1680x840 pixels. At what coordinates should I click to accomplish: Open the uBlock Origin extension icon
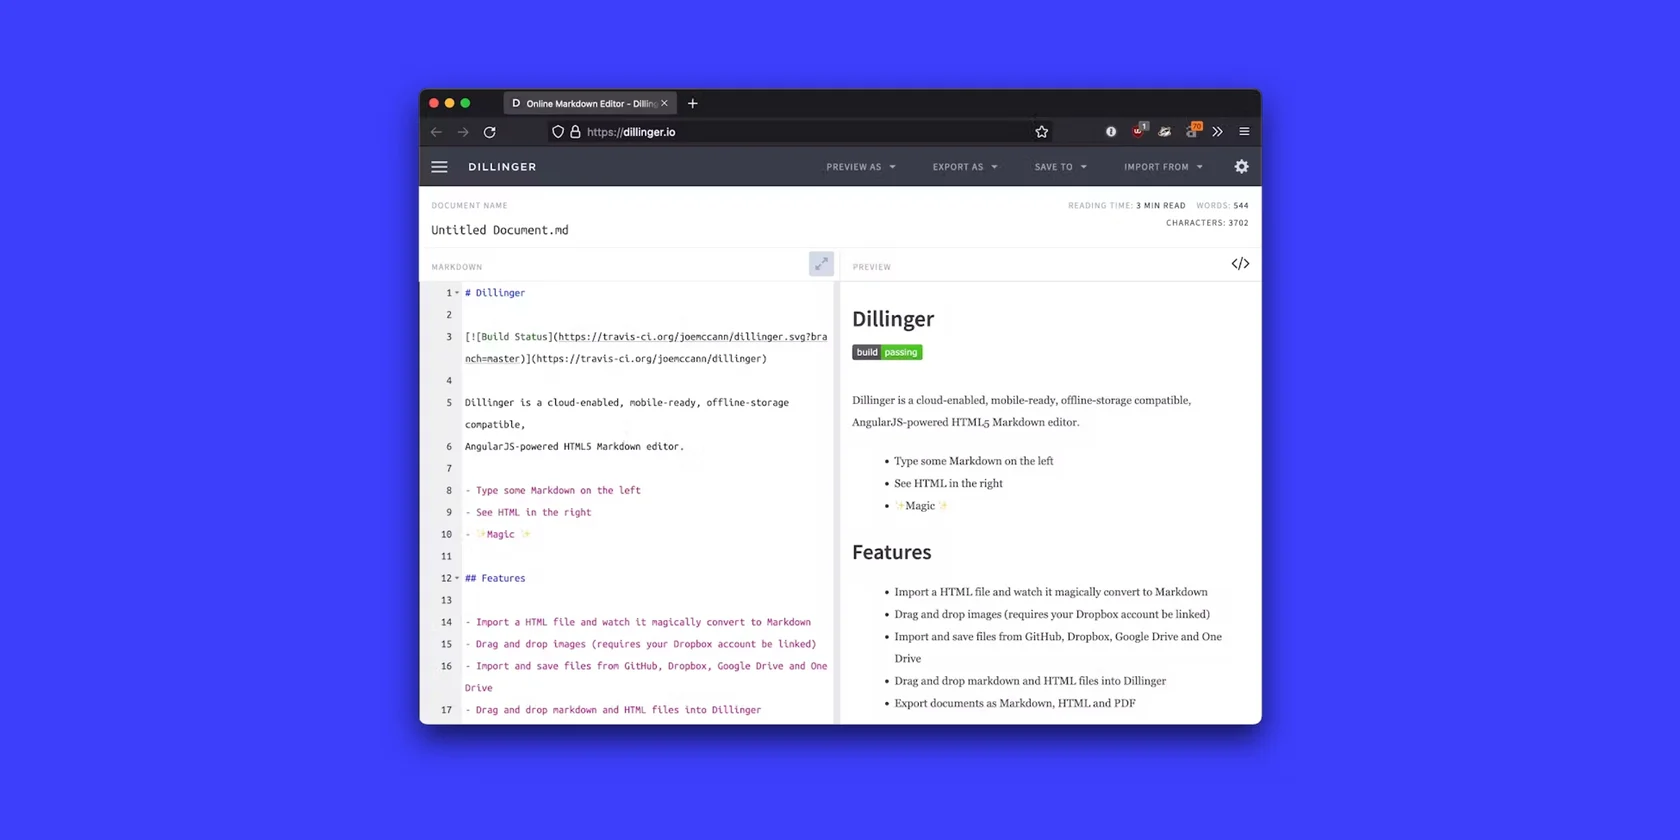(x=1138, y=131)
